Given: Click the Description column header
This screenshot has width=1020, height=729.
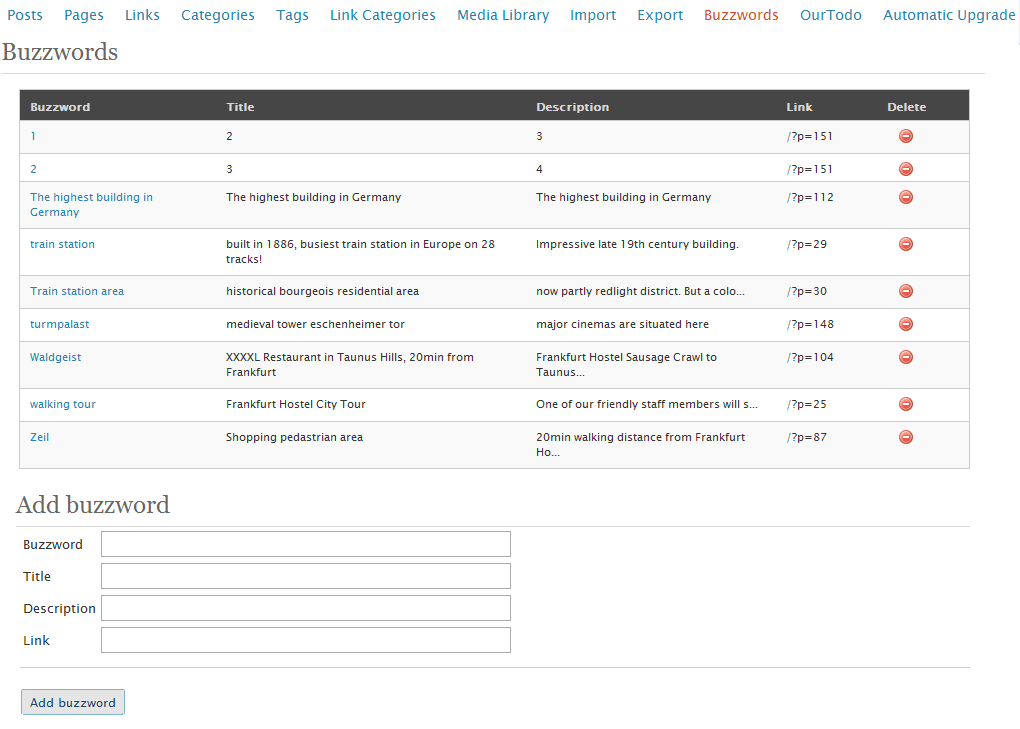Looking at the screenshot, I should coord(572,107).
